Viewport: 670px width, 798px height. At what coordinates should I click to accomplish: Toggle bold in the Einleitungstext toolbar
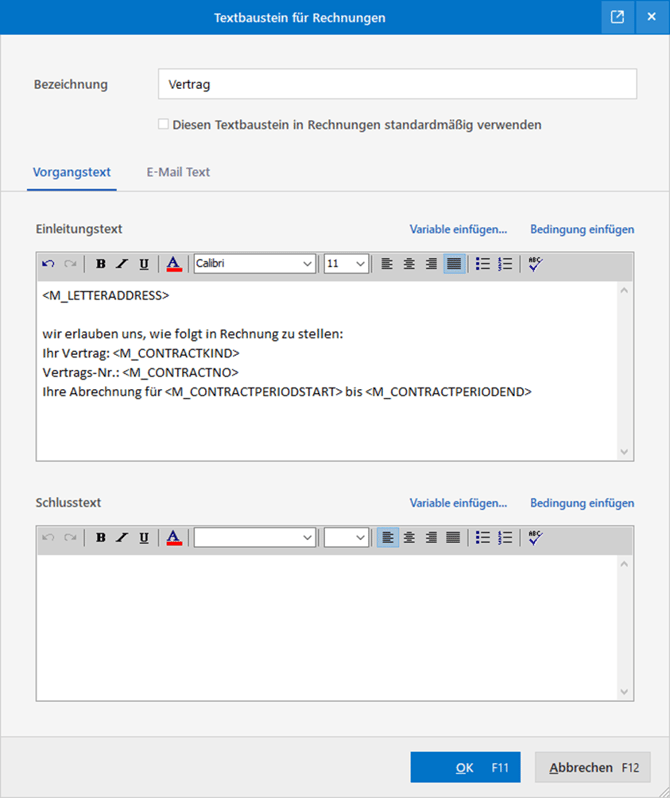click(101, 264)
